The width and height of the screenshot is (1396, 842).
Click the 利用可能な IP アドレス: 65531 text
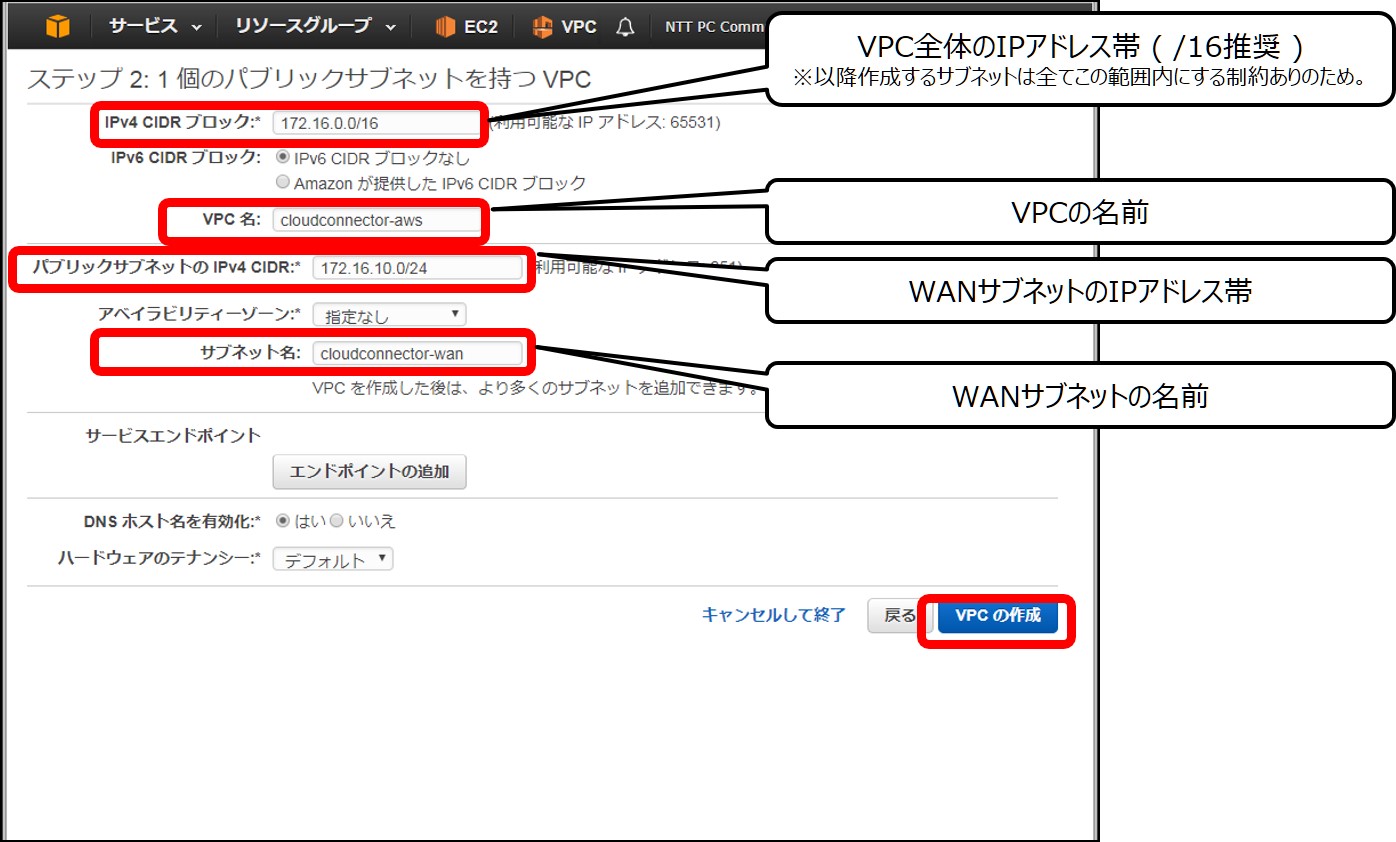click(x=605, y=123)
